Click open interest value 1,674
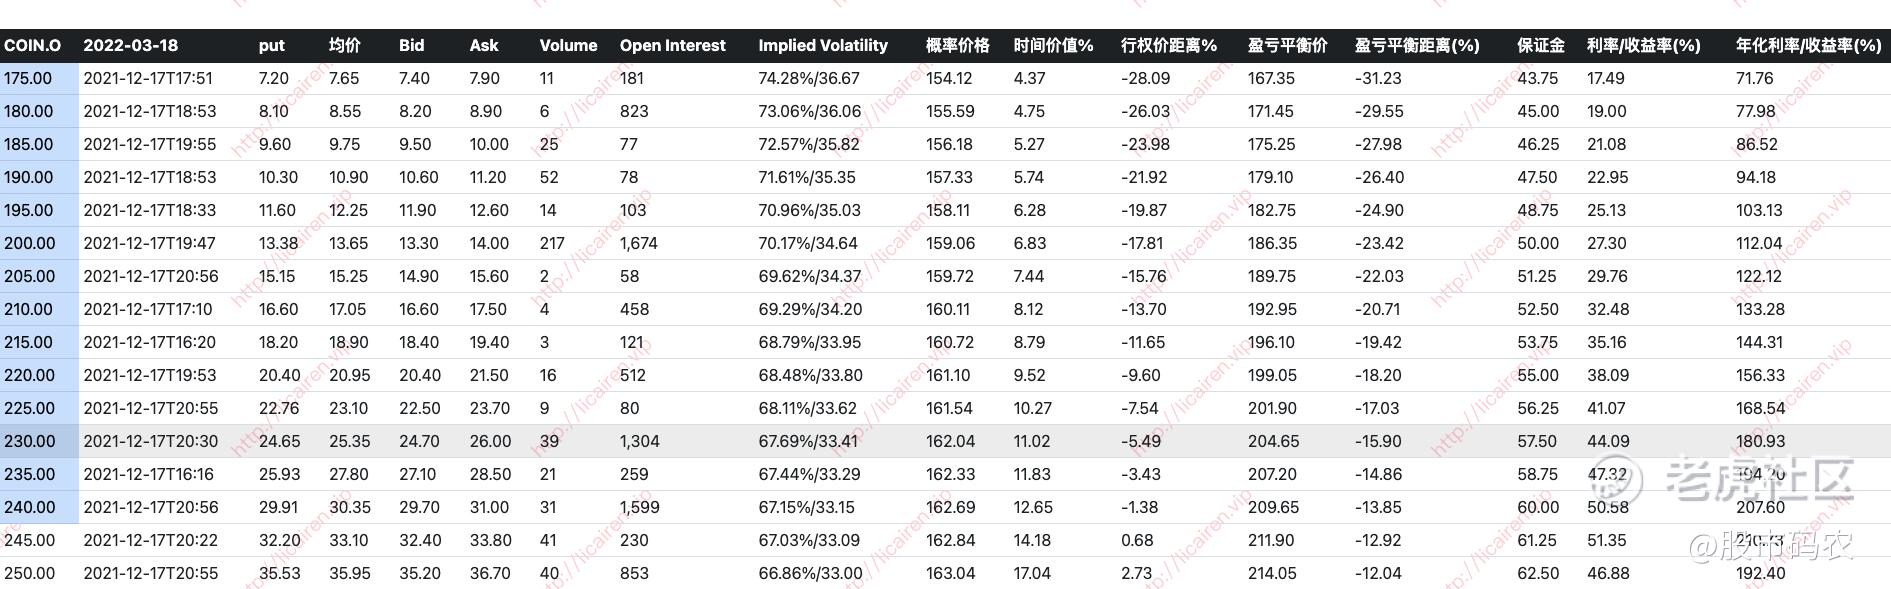 click(x=639, y=243)
